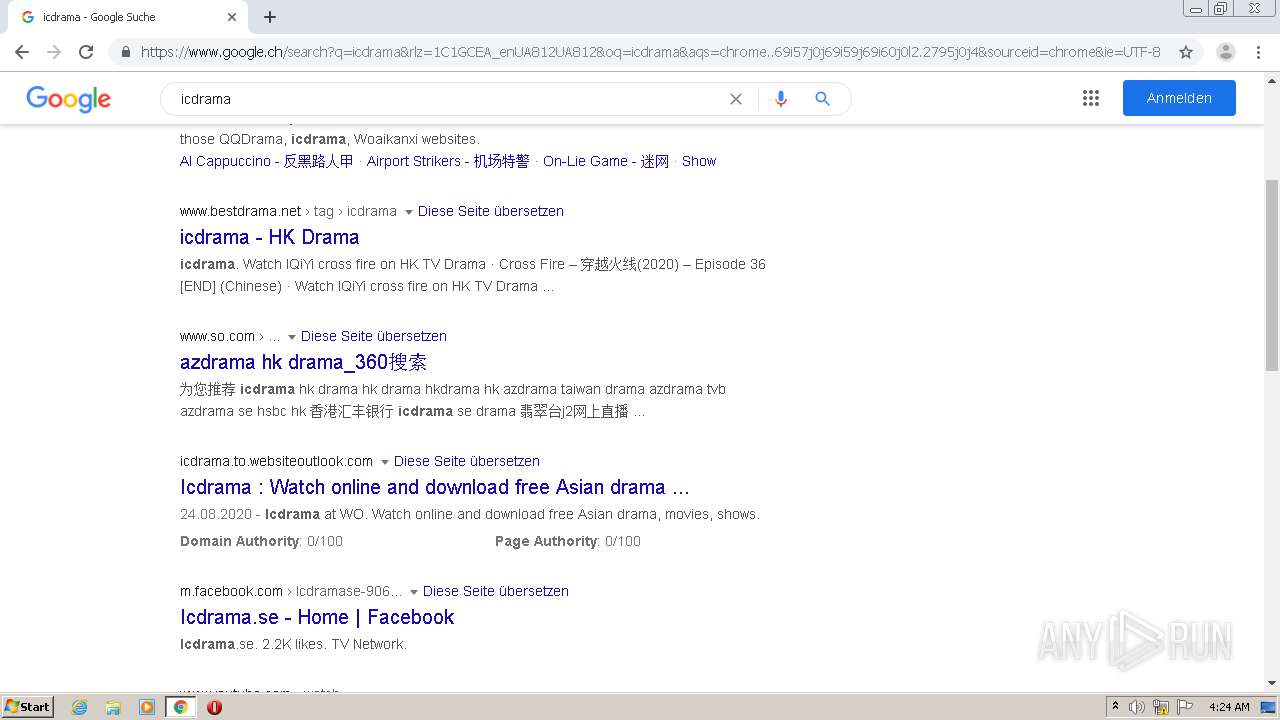This screenshot has width=1280, height=720.
Task: Click the www.bestdrama.net breadcrumb text
Action: coord(240,211)
